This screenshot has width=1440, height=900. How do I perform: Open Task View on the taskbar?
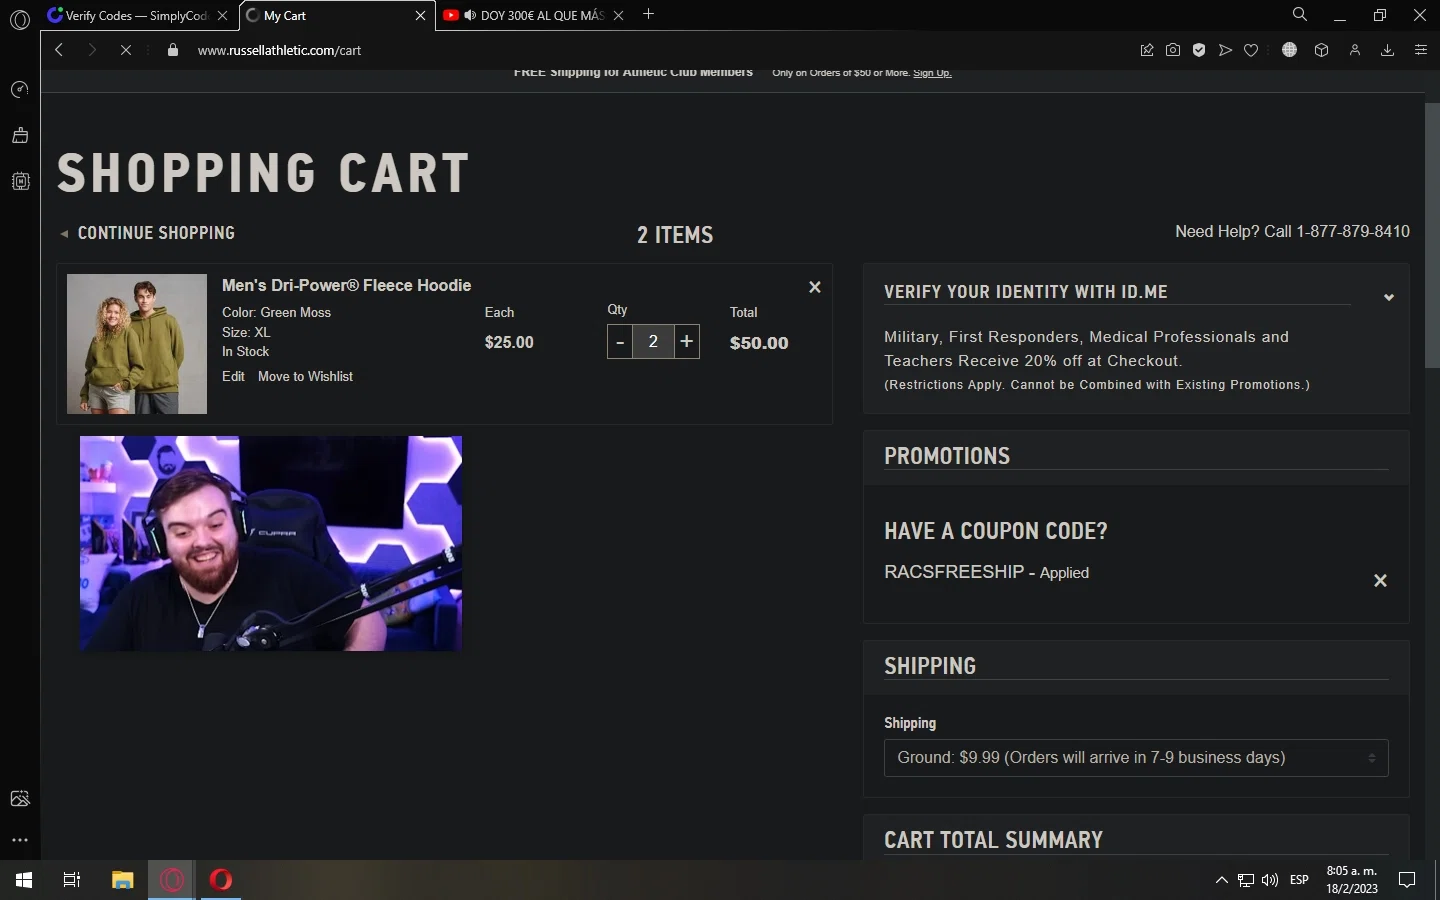pos(72,880)
